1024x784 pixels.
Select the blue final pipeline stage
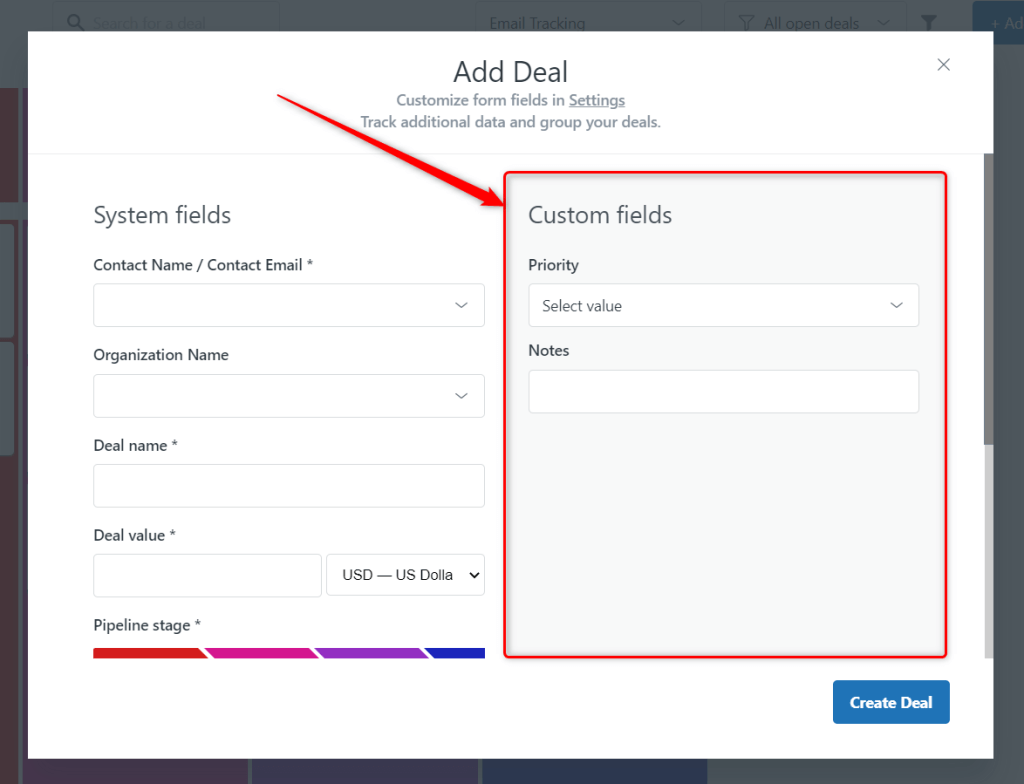(458, 652)
